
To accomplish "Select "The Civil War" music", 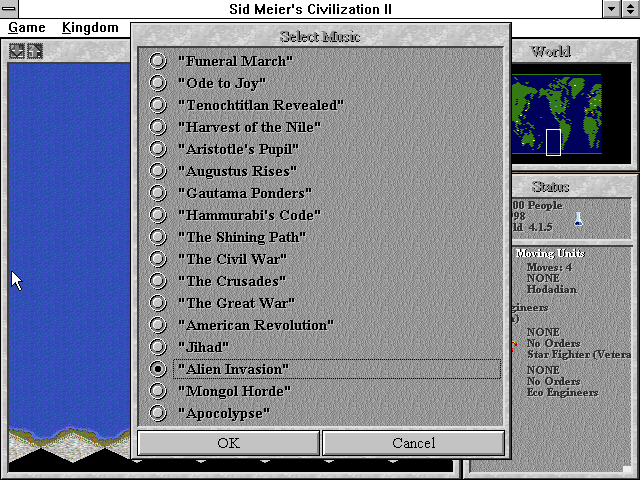I will pos(158,260).
